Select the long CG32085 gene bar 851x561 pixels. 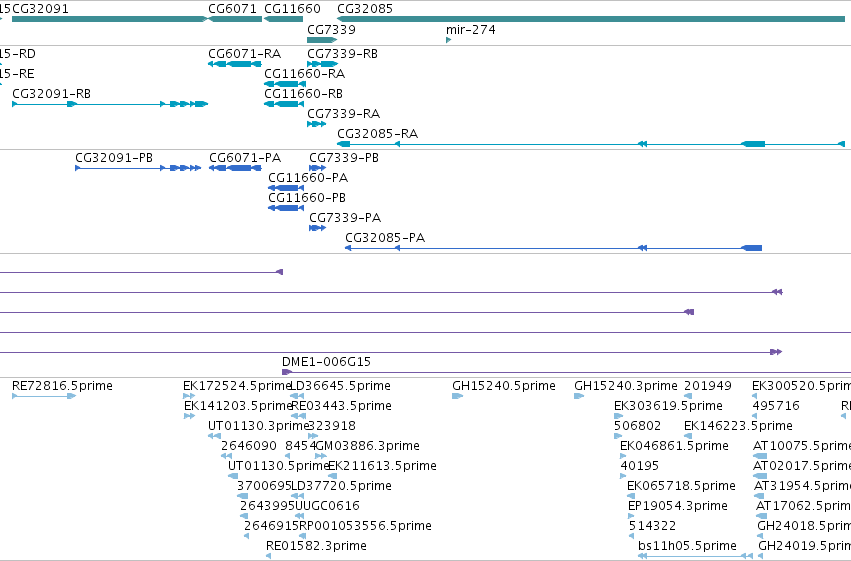click(x=591, y=19)
